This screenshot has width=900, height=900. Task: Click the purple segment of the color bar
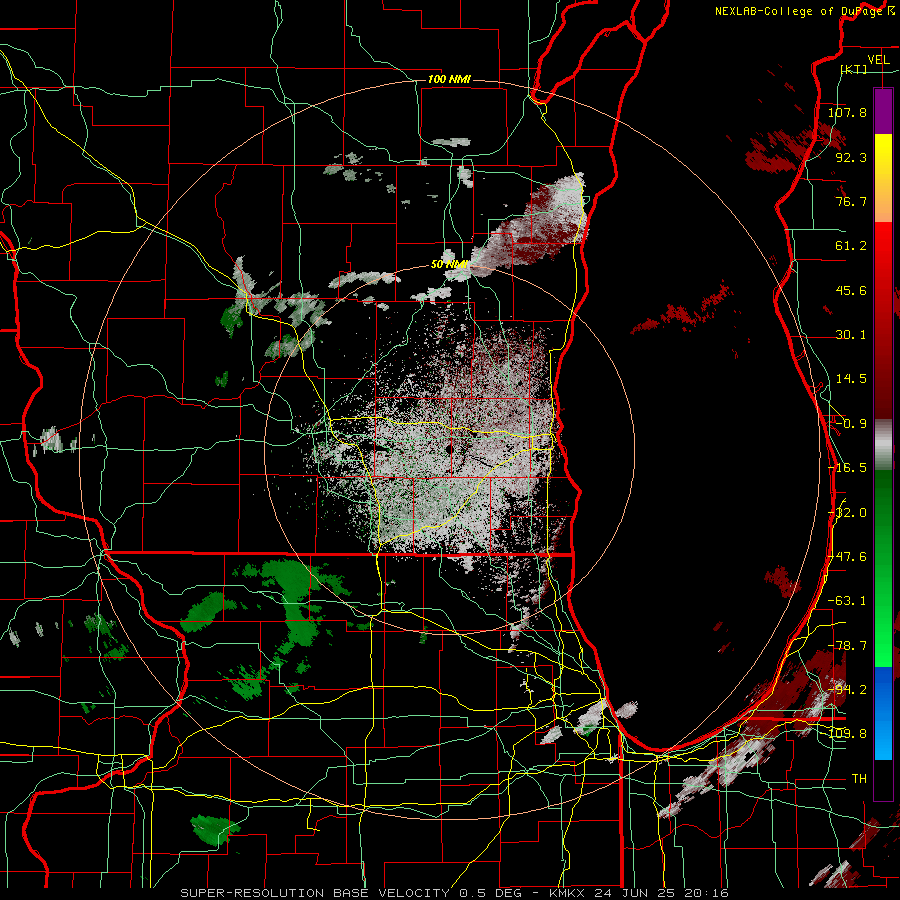(883, 111)
